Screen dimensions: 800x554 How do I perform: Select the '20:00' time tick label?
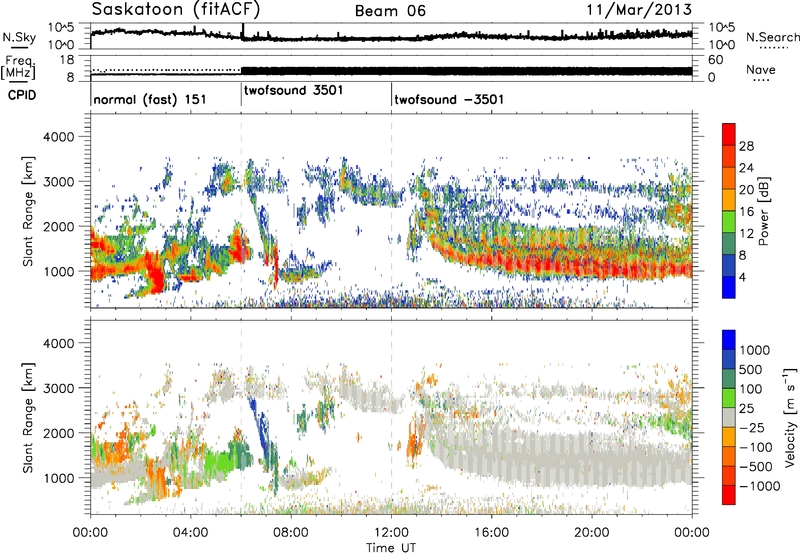coord(591,533)
